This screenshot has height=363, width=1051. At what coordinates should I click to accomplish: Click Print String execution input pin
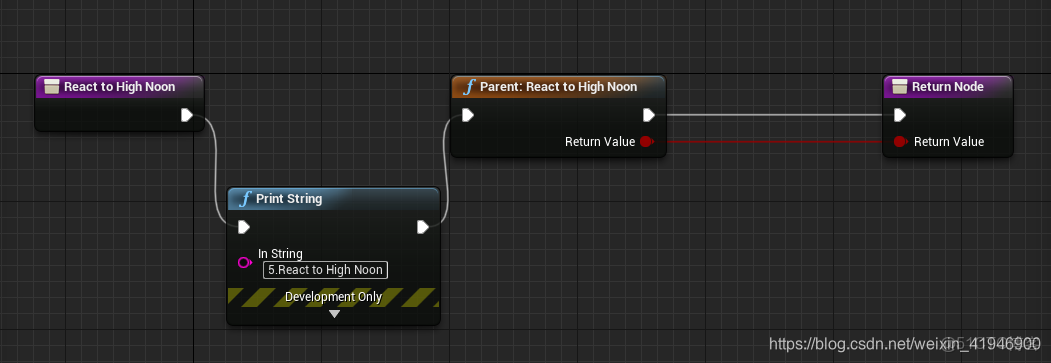click(x=244, y=227)
